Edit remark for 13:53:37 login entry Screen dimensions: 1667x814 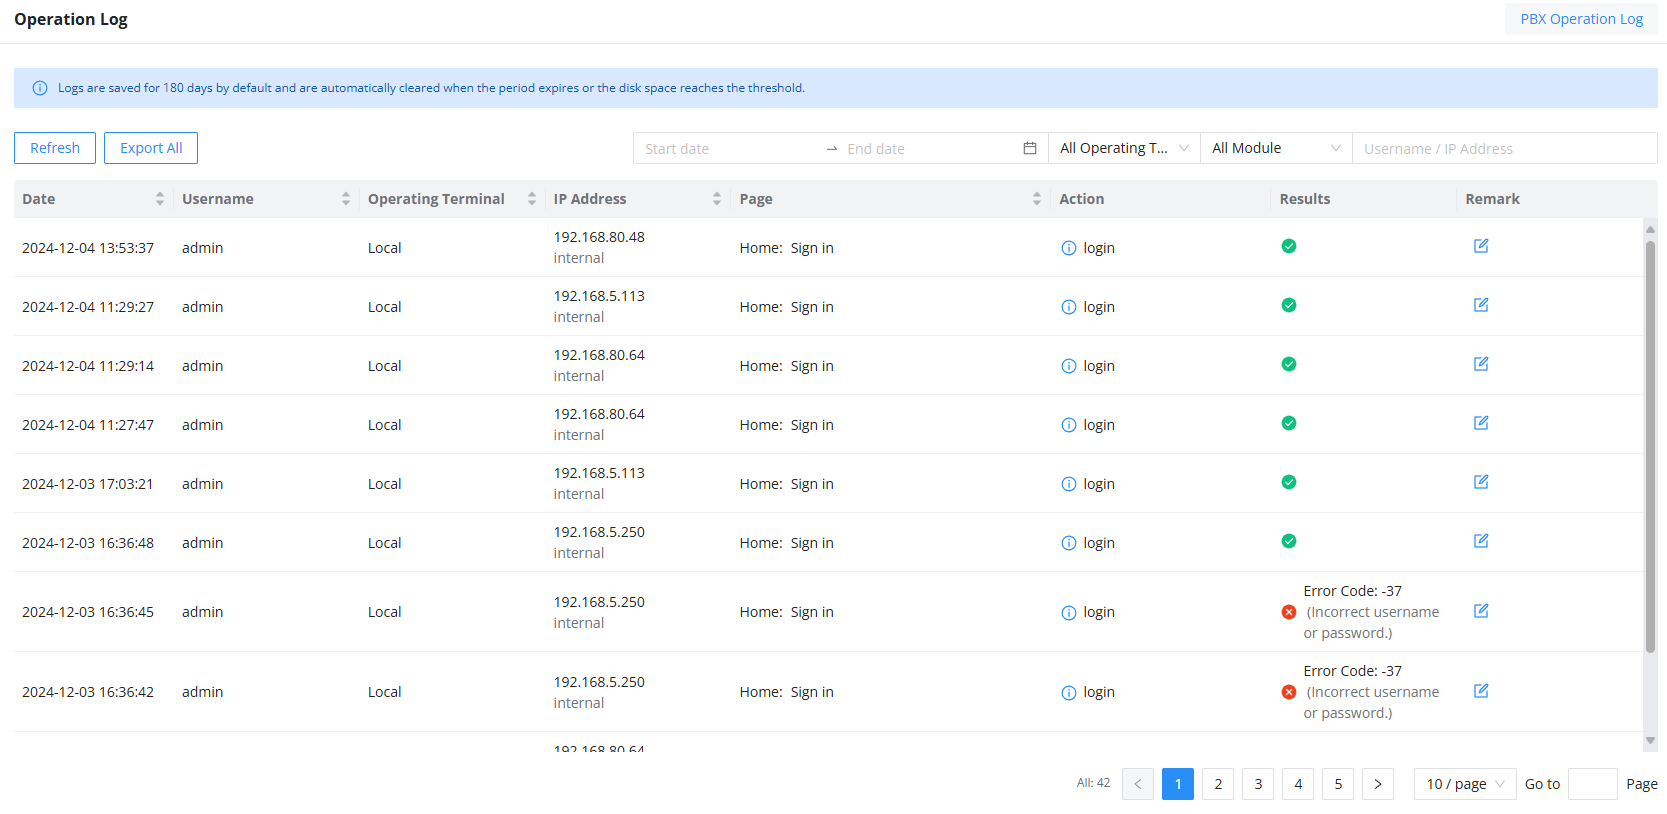[1481, 246]
